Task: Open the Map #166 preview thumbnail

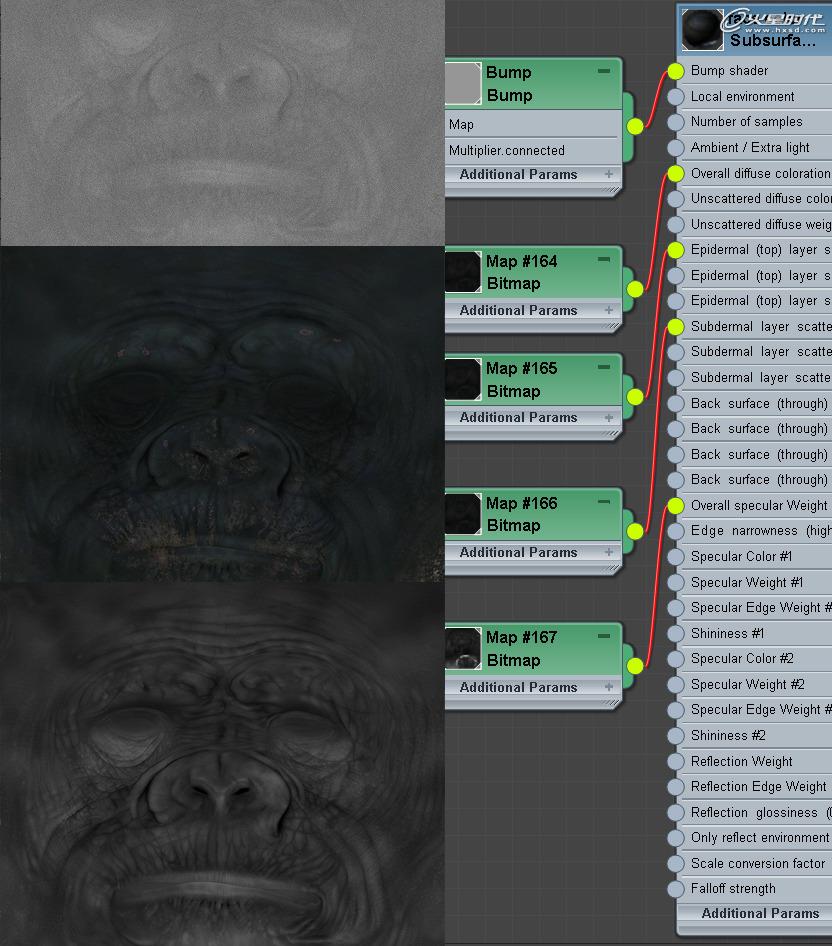Action: pos(463,514)
